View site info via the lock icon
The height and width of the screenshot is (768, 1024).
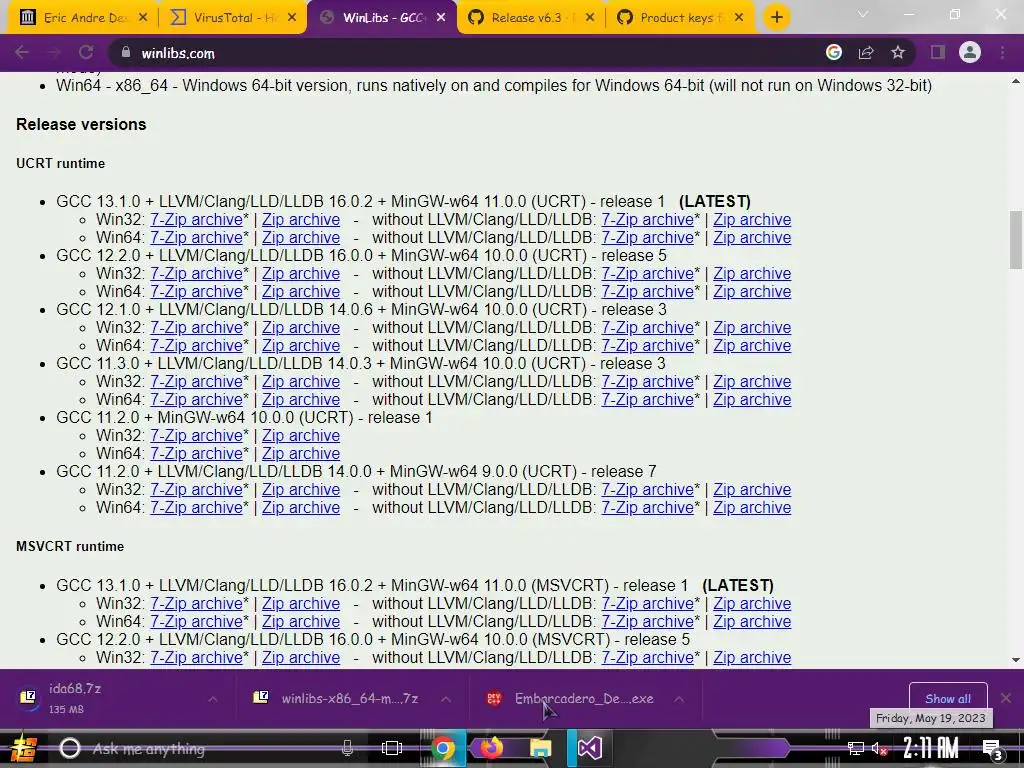coord(125,53)
